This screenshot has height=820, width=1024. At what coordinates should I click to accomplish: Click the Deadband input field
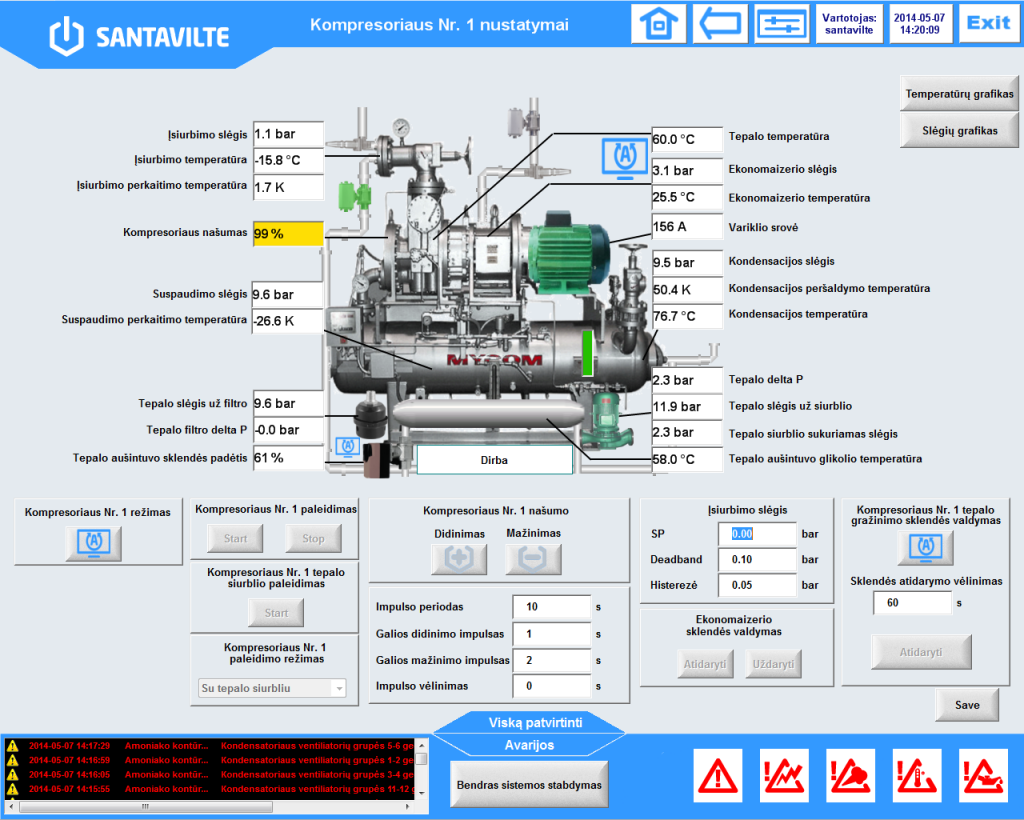[758, 560]
